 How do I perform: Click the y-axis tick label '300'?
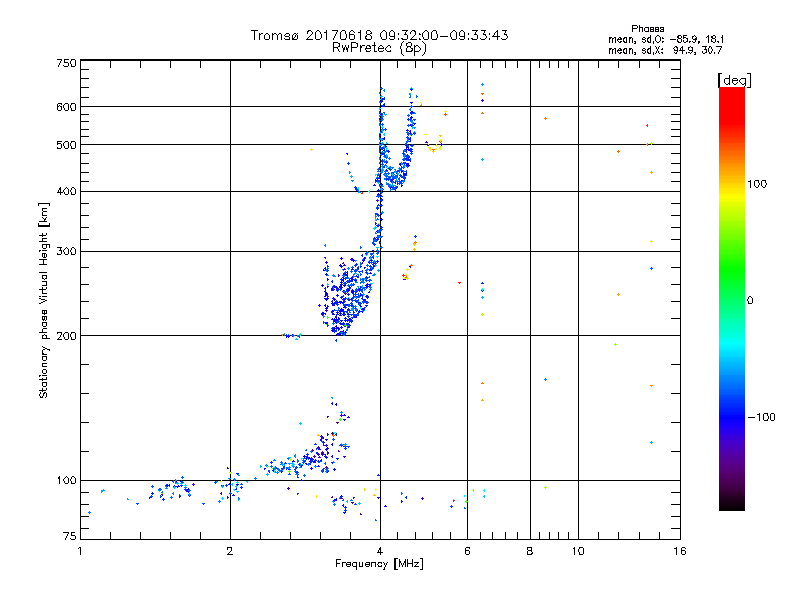[66, 251]
